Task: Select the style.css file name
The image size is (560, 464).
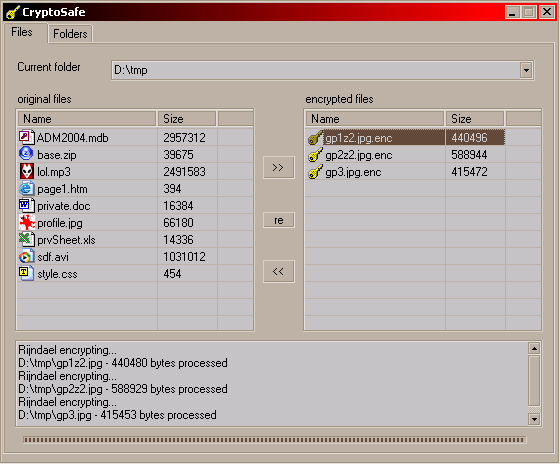Action: pyautogui.click(x=58, y=274)
